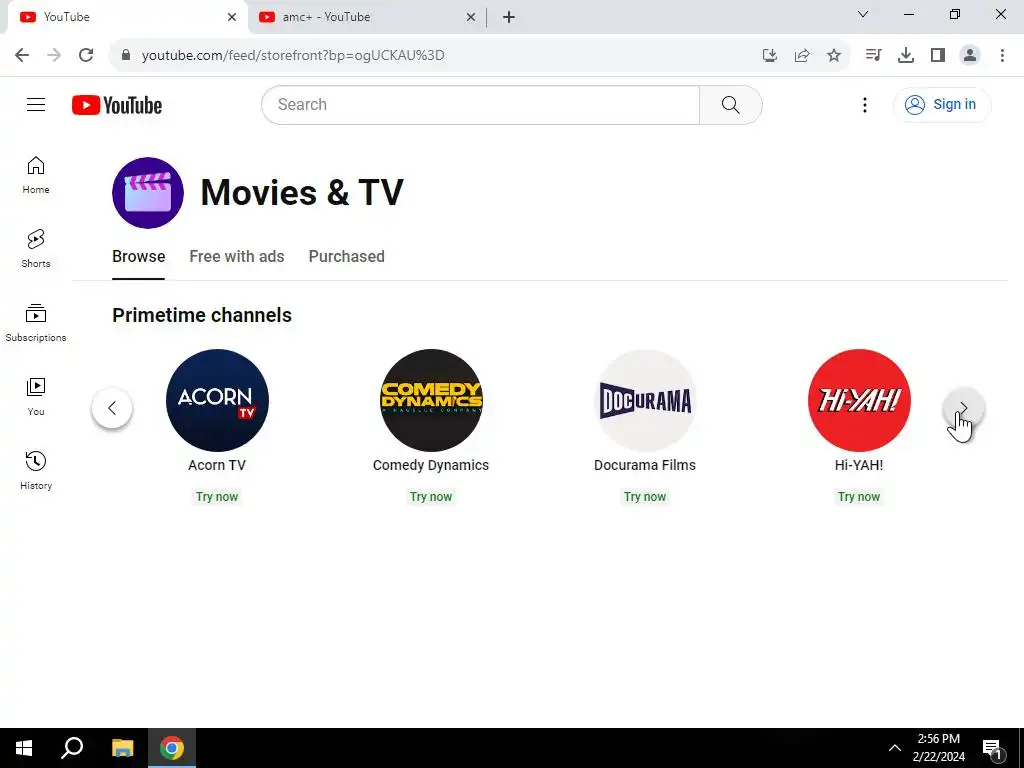
Task: Click the Primetime channels heading
Action: [x=202, y=315]
